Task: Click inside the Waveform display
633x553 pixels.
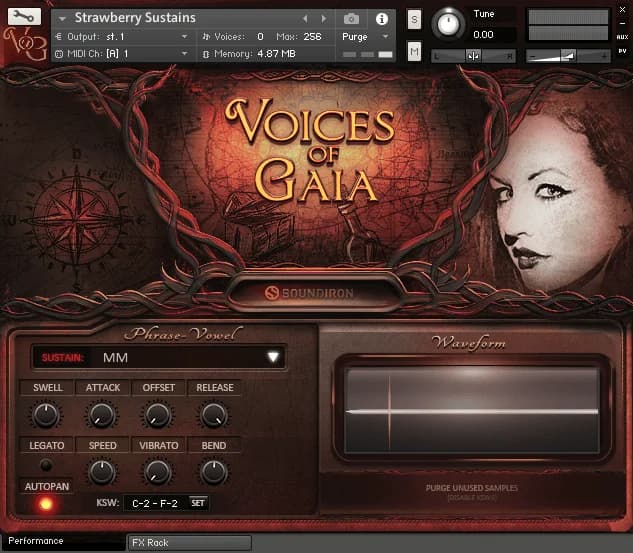Action: pyautogui.click(x=472, y=410)
